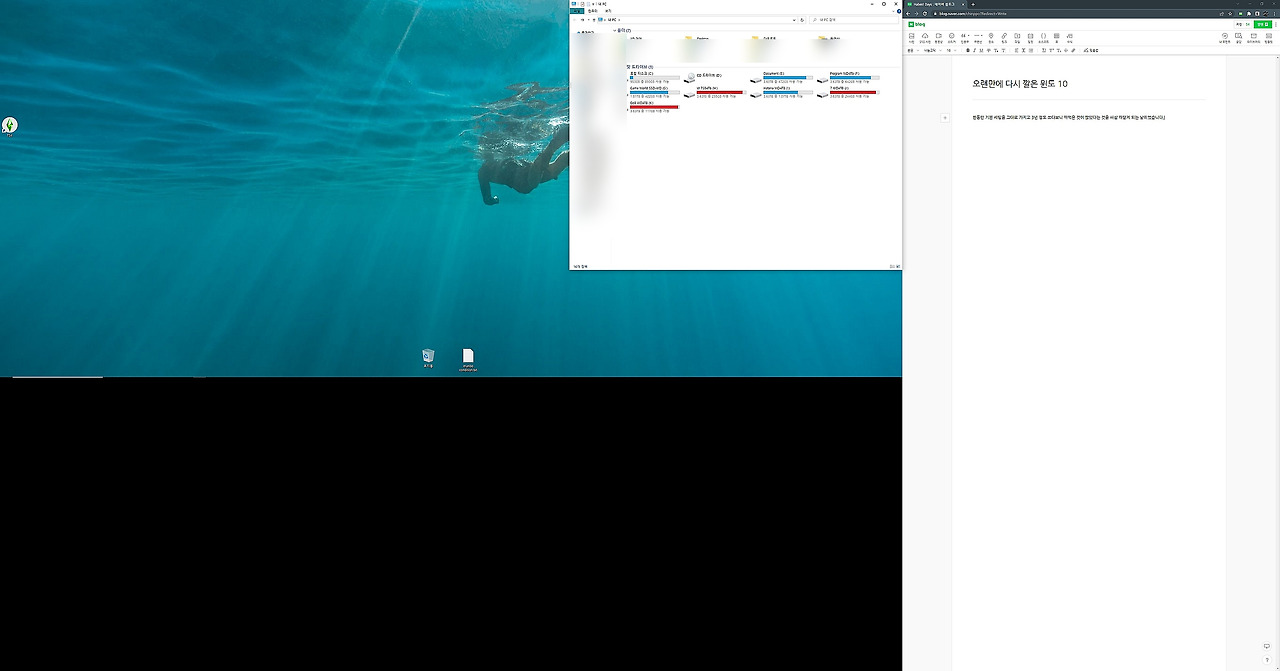The image size is (1280, 671).
Task: Open the line spacing options
Action: [1023, 50]
